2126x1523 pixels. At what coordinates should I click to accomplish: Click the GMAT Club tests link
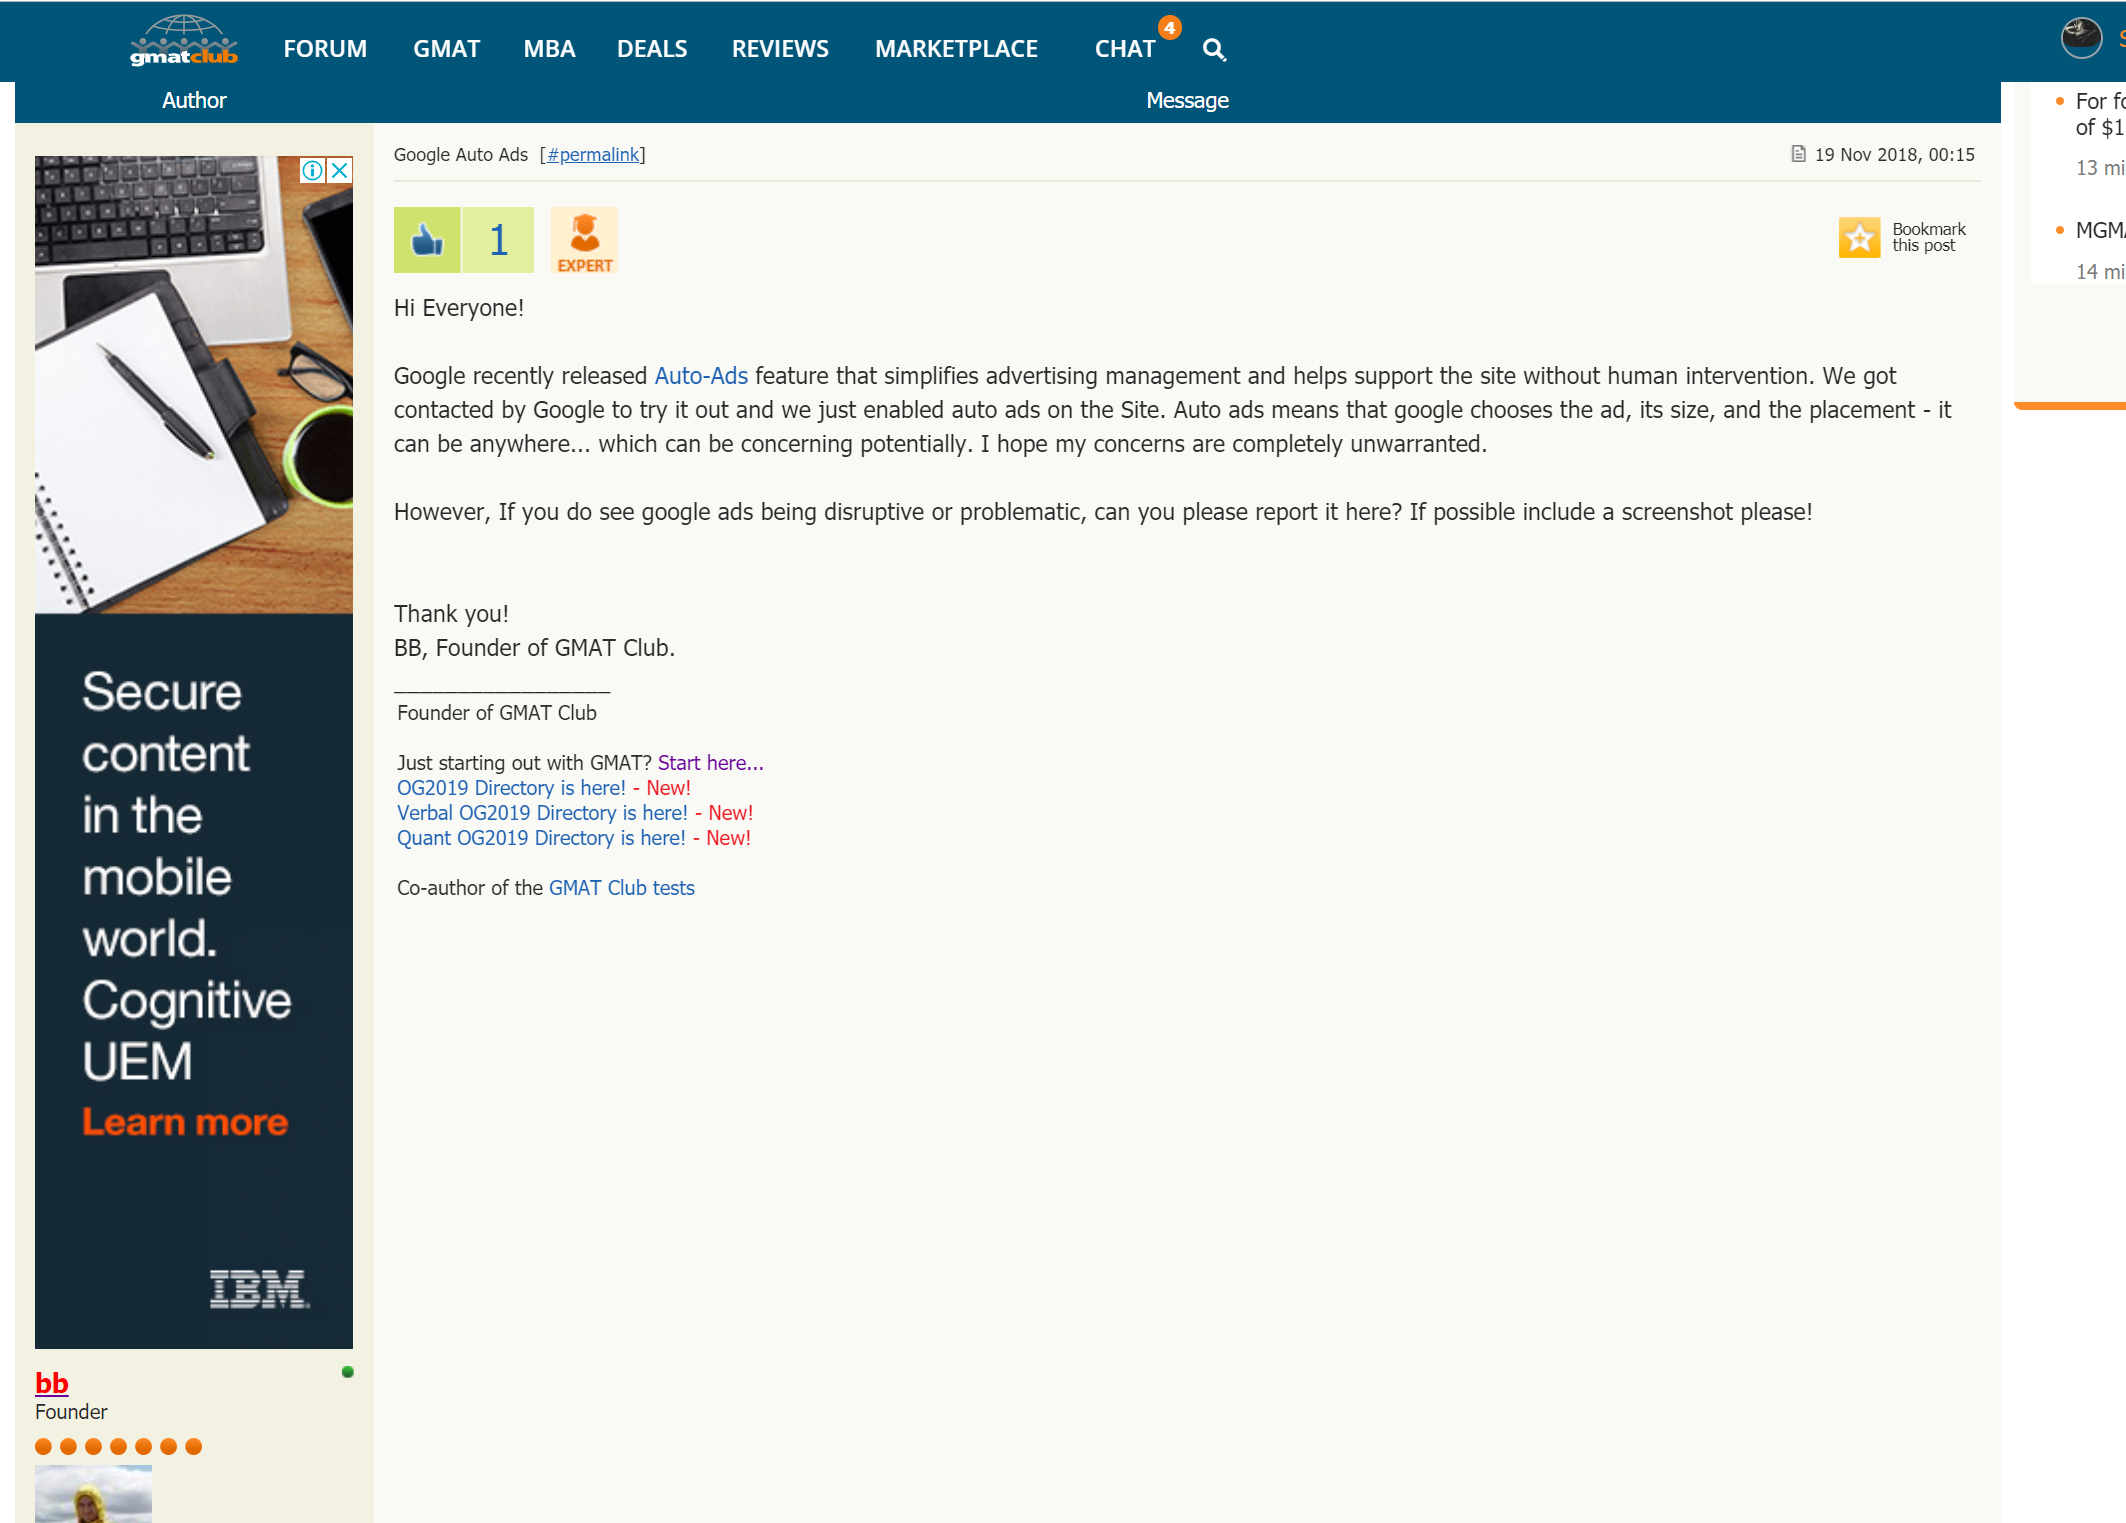[x=621, y=887]
